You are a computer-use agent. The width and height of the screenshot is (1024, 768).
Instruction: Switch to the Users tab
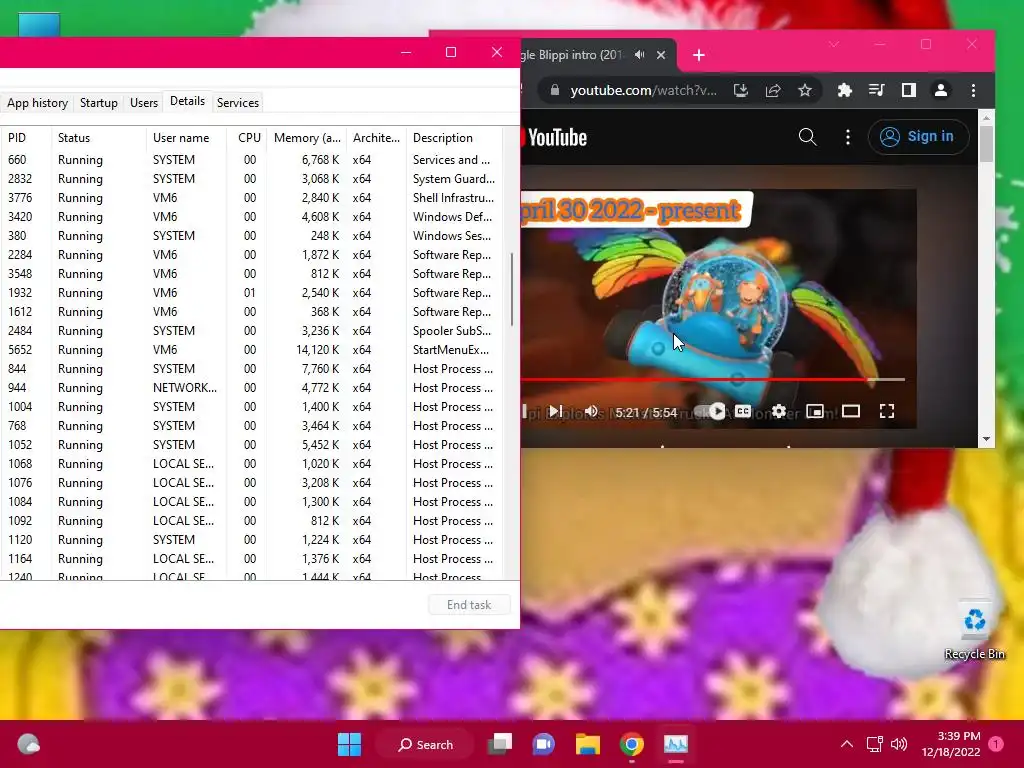click(144, 103)
